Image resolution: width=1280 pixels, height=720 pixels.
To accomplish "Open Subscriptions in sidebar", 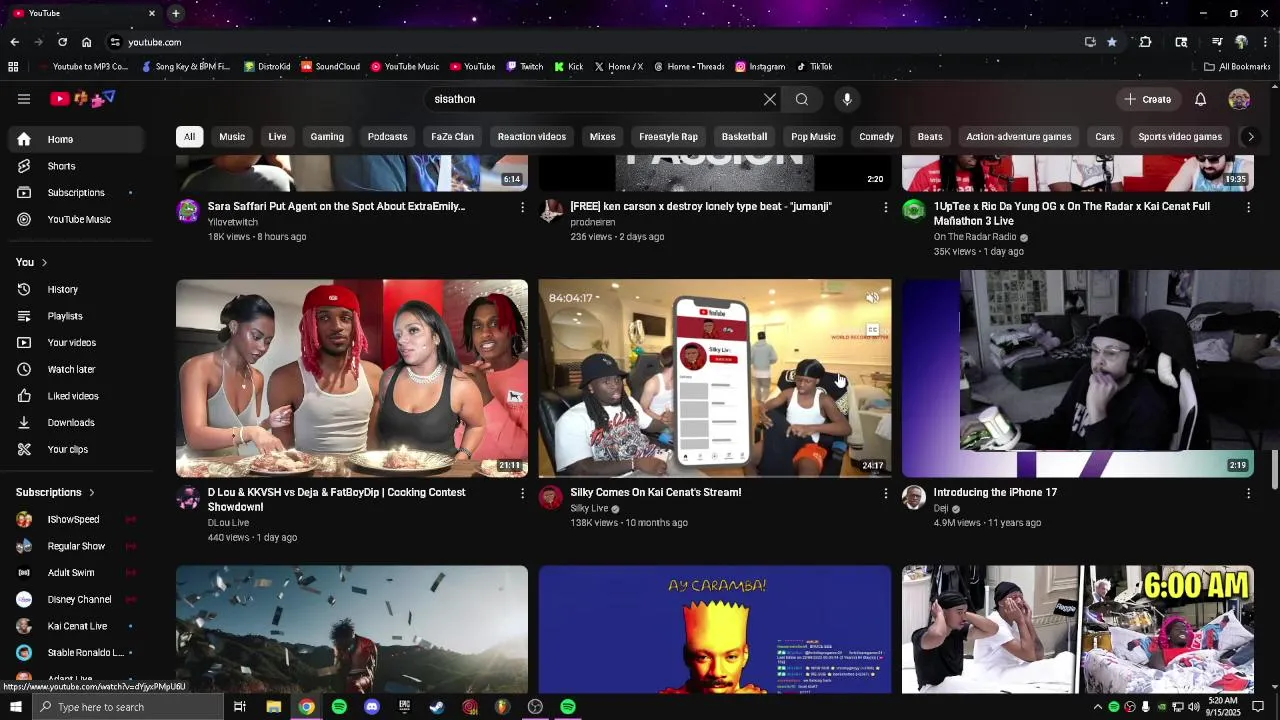I will click(77, 192).
